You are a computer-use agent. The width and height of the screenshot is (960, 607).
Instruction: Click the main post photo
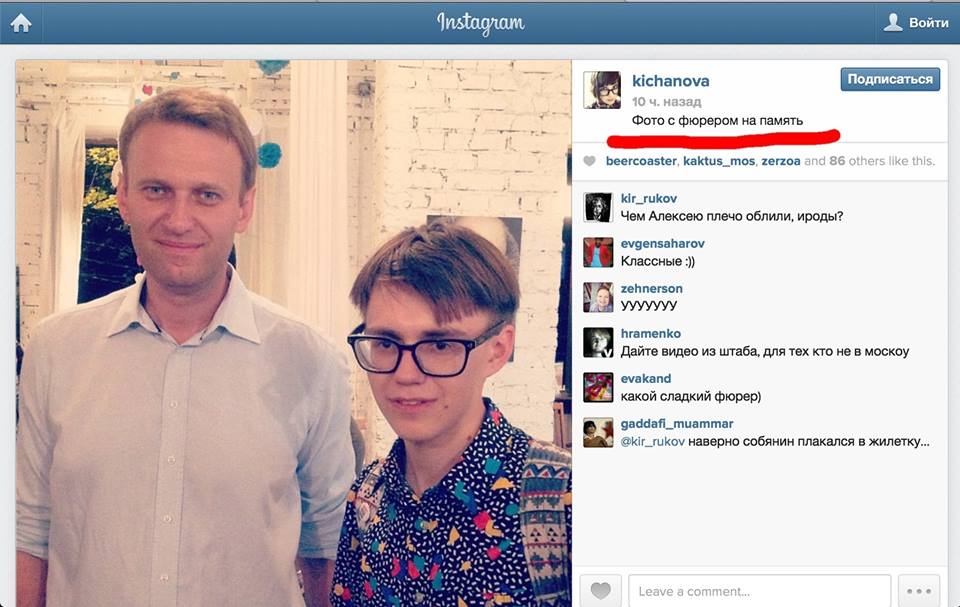pyautogui.click(x=293, y=333)
